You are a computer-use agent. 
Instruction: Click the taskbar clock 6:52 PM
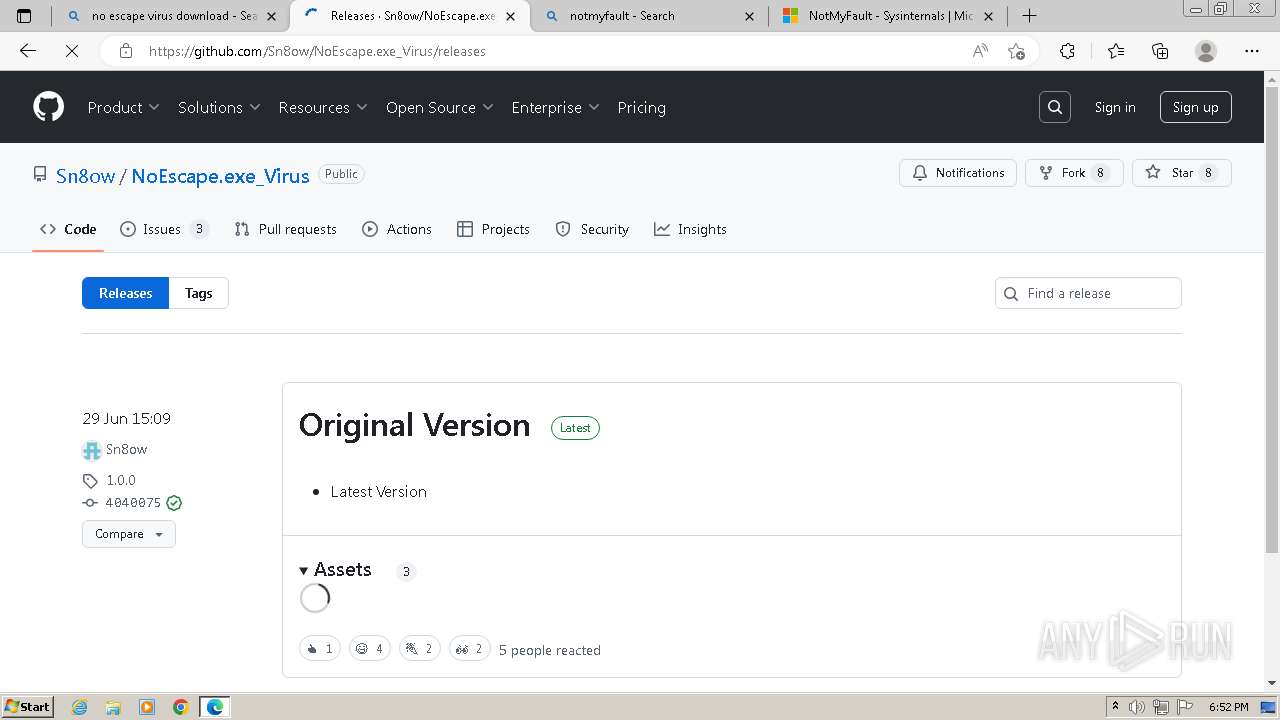[x=1228, y=707]
